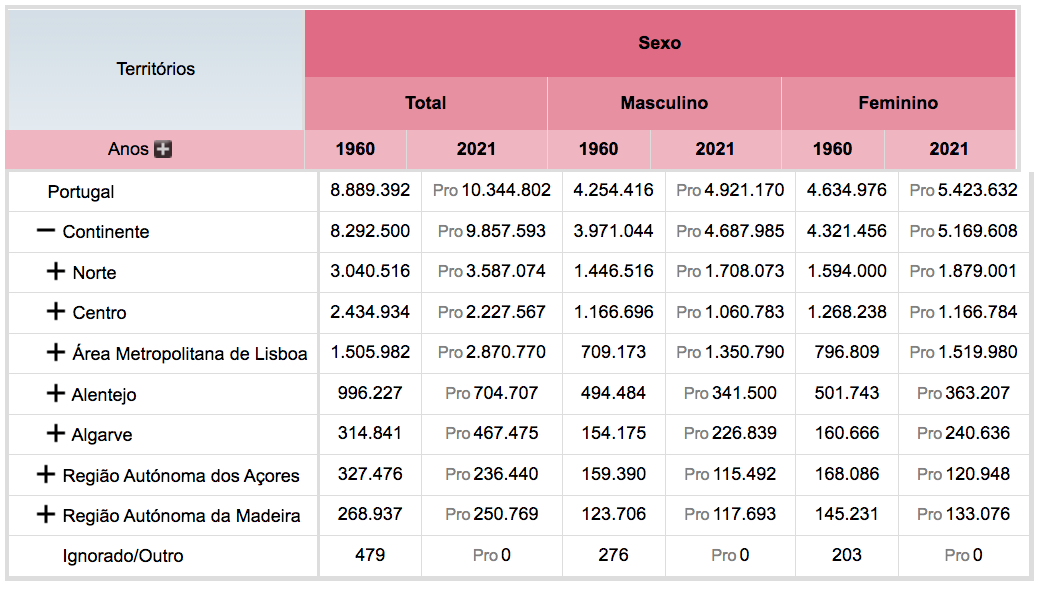The image size is (1042, 591).
Task: Expand Região Autónoma da Madeira
Action: point(45,515)
